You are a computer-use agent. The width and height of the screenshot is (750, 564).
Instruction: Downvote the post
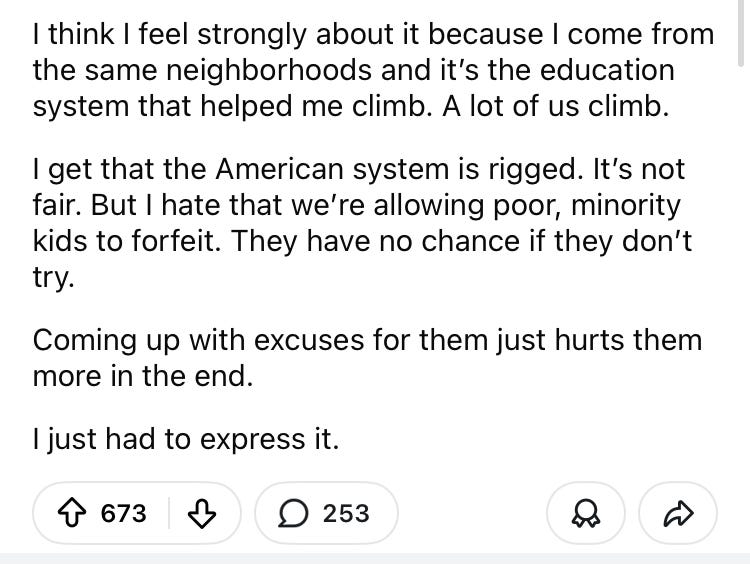click(x=203, y=514)
